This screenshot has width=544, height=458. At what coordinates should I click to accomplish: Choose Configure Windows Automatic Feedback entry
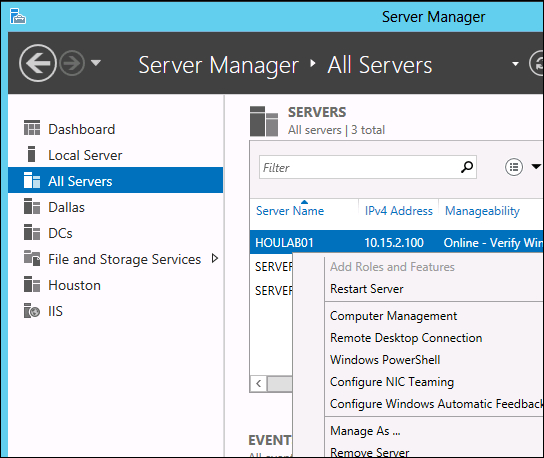tap(436, 404)
